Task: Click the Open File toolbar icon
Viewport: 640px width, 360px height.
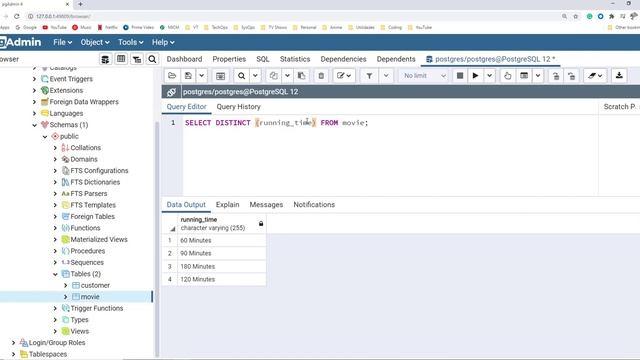Action: 172,76
